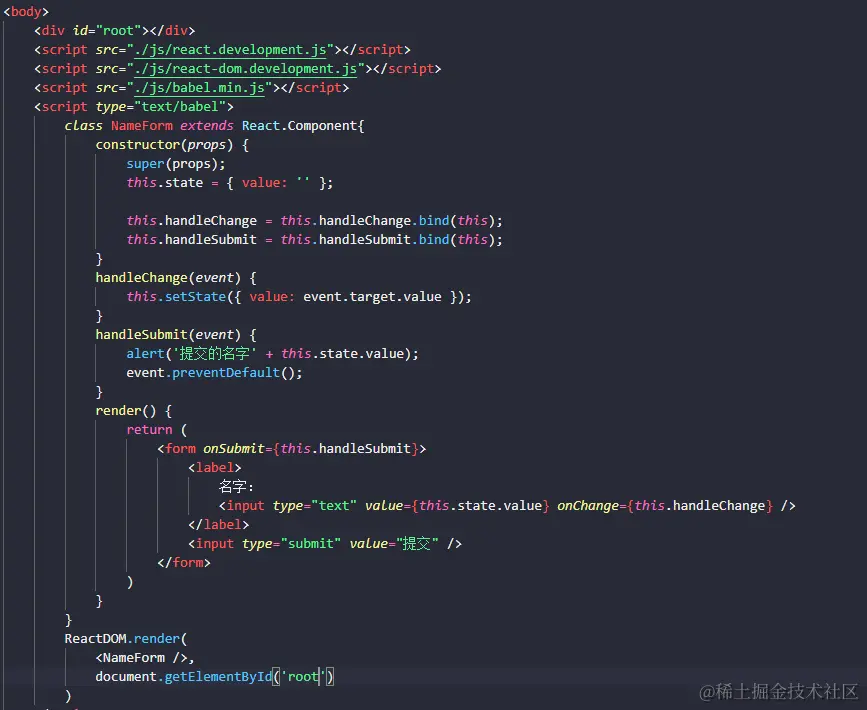Click the handleChange(event) method definition
This screenshot has height=710, width=867.
[x=168, y=278]
